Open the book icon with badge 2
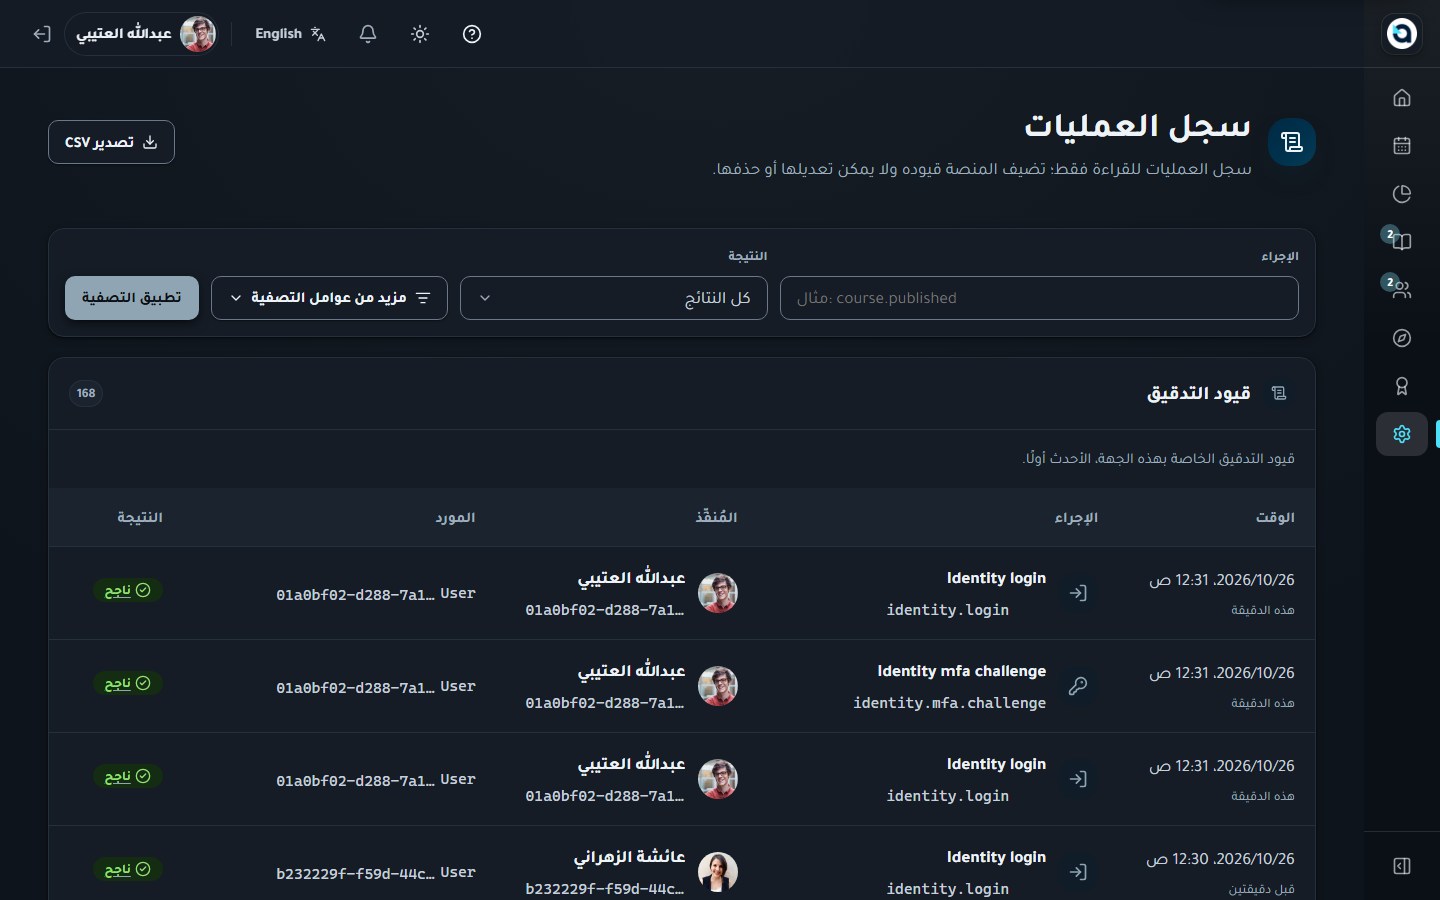This screenshot has height=900, width=1440. 1402,242
